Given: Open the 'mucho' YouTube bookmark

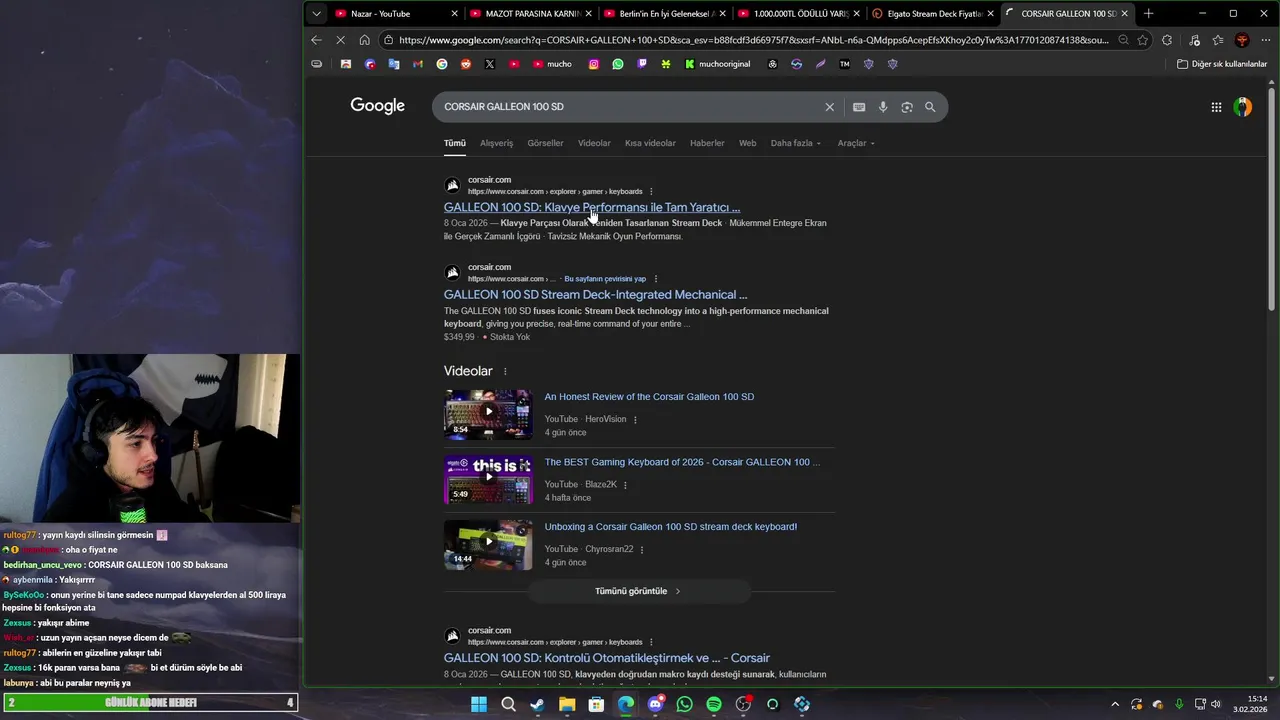Looking at the screenshot, I should point(552,64).
